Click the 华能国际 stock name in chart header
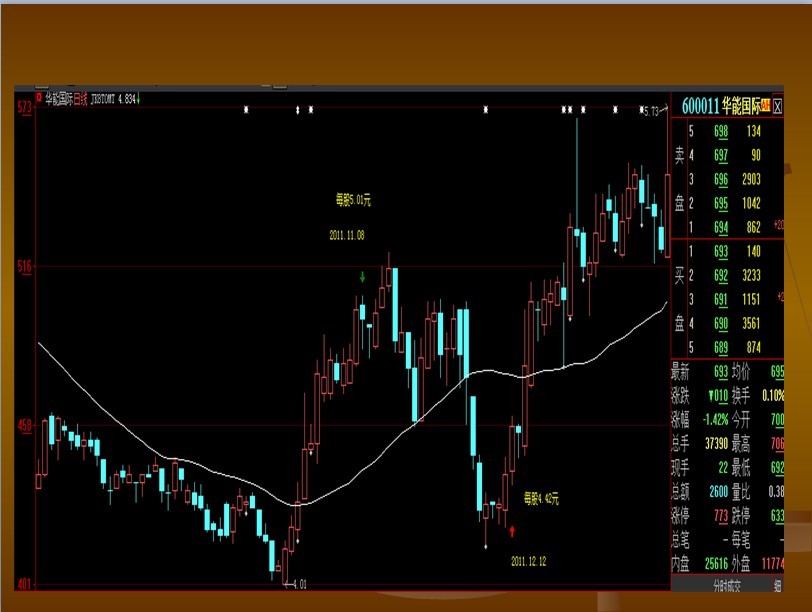 [x=58, y=99]
